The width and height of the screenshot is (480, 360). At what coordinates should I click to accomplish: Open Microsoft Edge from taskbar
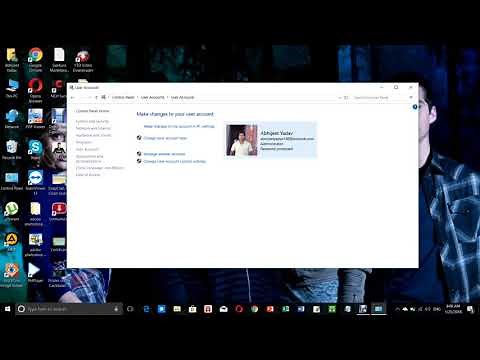pyautogui.click(x=146, y=309)
